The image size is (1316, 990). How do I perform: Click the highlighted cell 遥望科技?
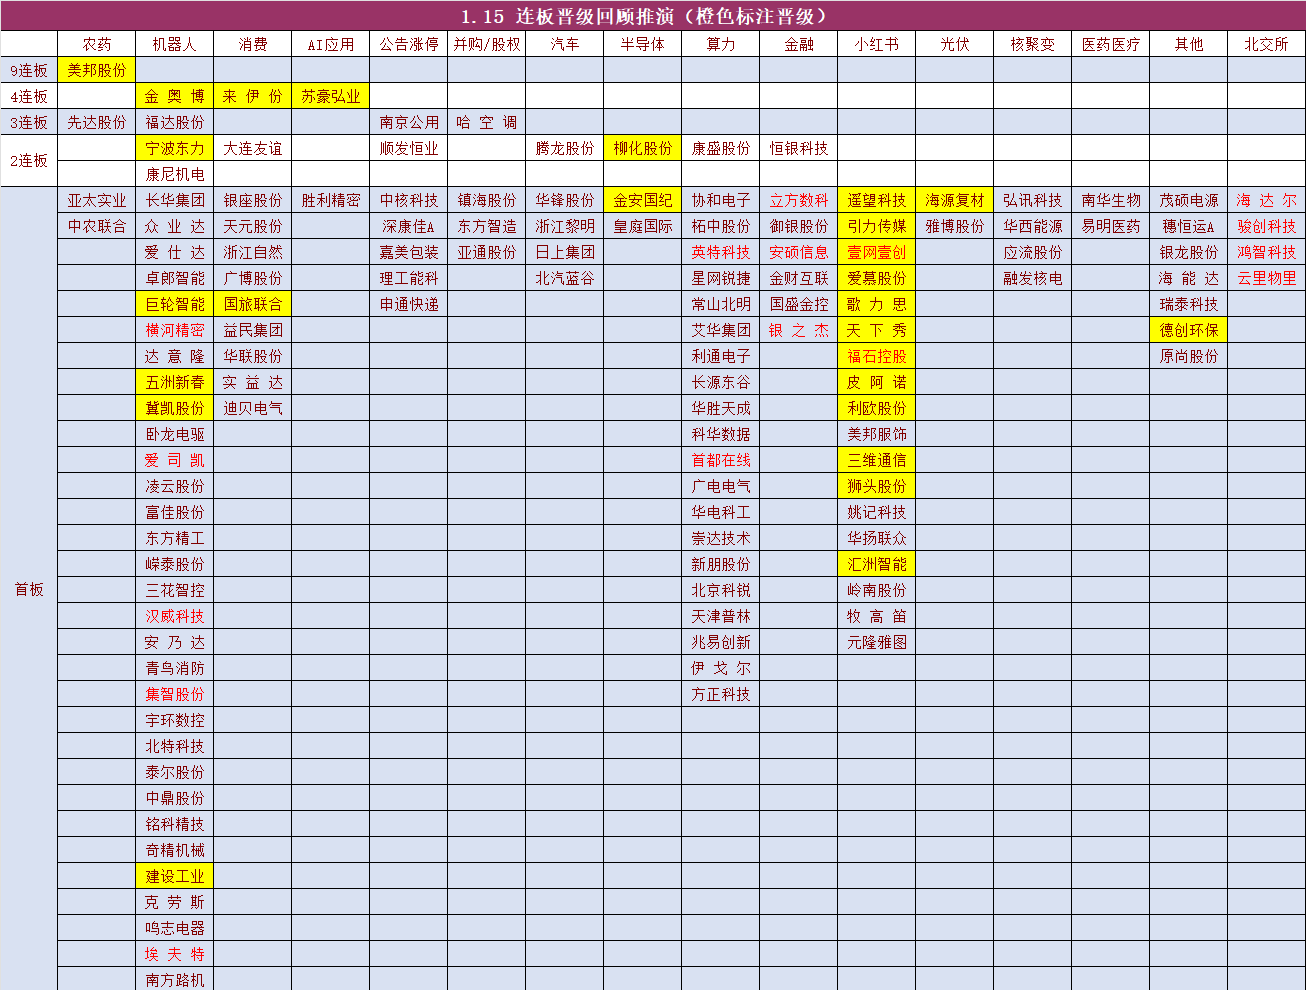[877, 200]
